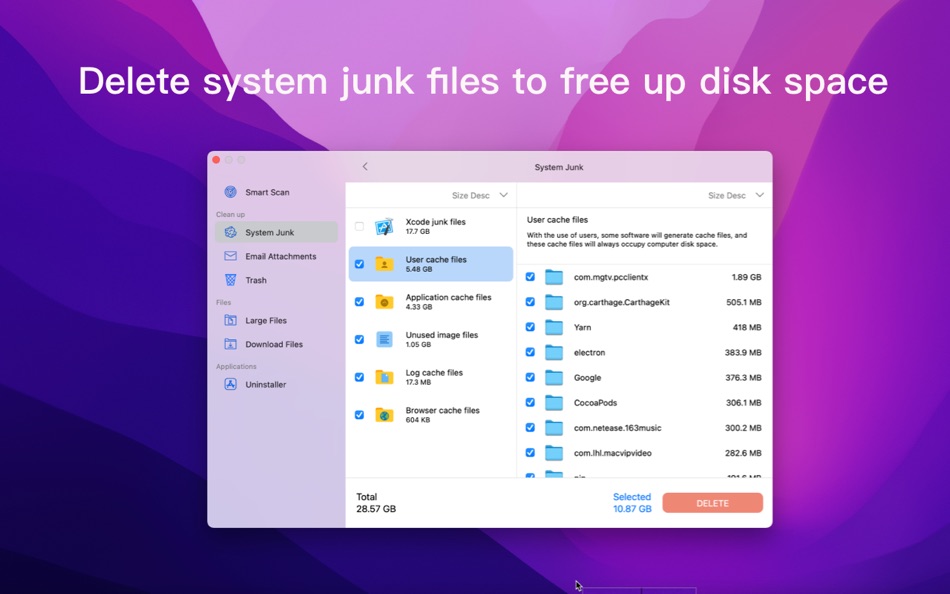Uncheck the com.mgtv.pcclientx checkbox

[530, 276]
